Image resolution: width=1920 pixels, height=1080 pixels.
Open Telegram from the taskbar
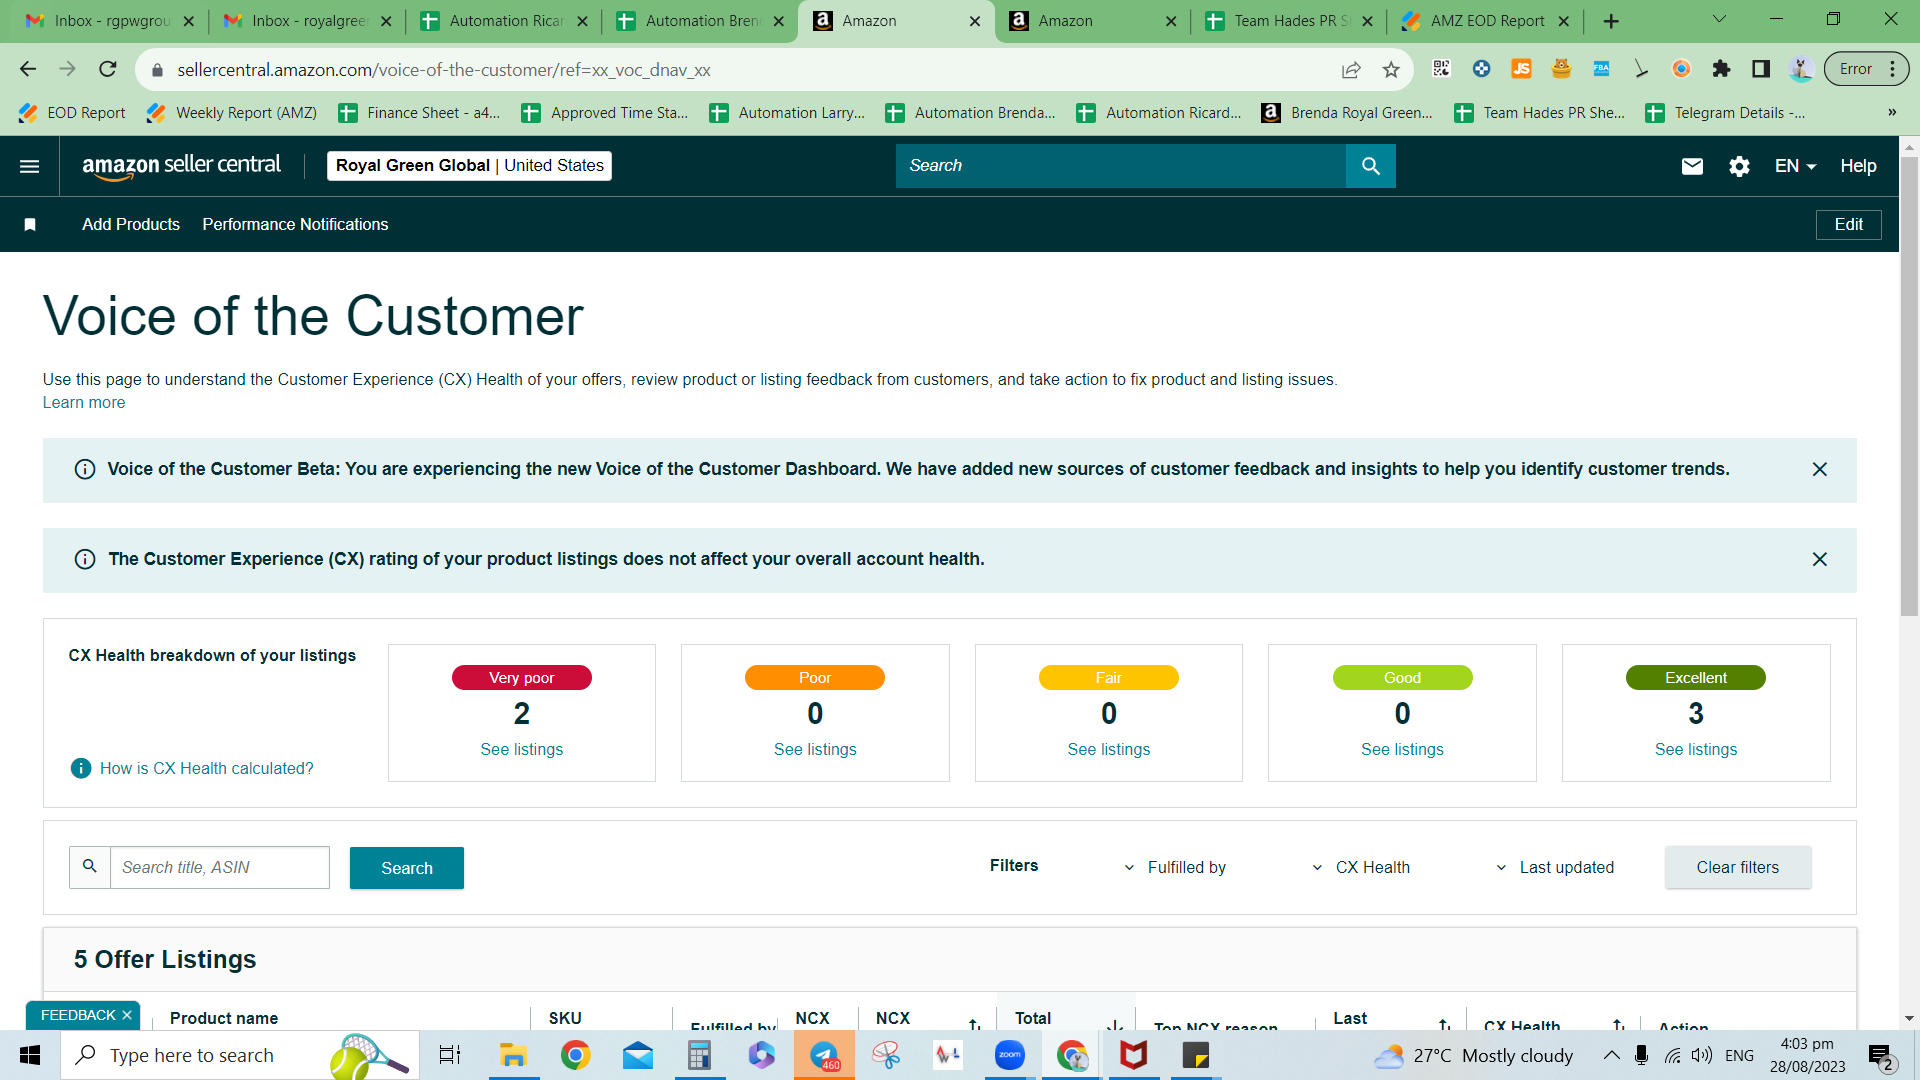[824, 1055]
